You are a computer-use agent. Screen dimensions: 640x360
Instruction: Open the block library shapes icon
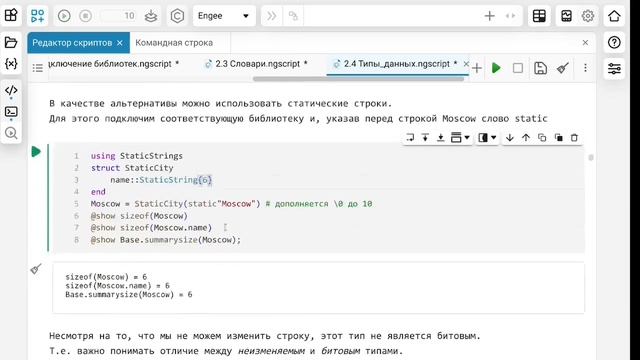(38, 16)
